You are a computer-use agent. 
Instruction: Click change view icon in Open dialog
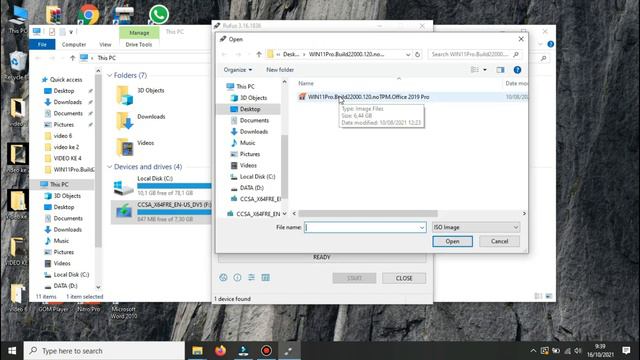click(475, 70)
